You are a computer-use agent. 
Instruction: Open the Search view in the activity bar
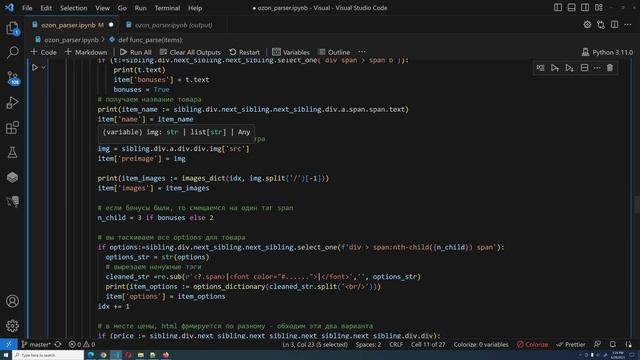point(12,52)
